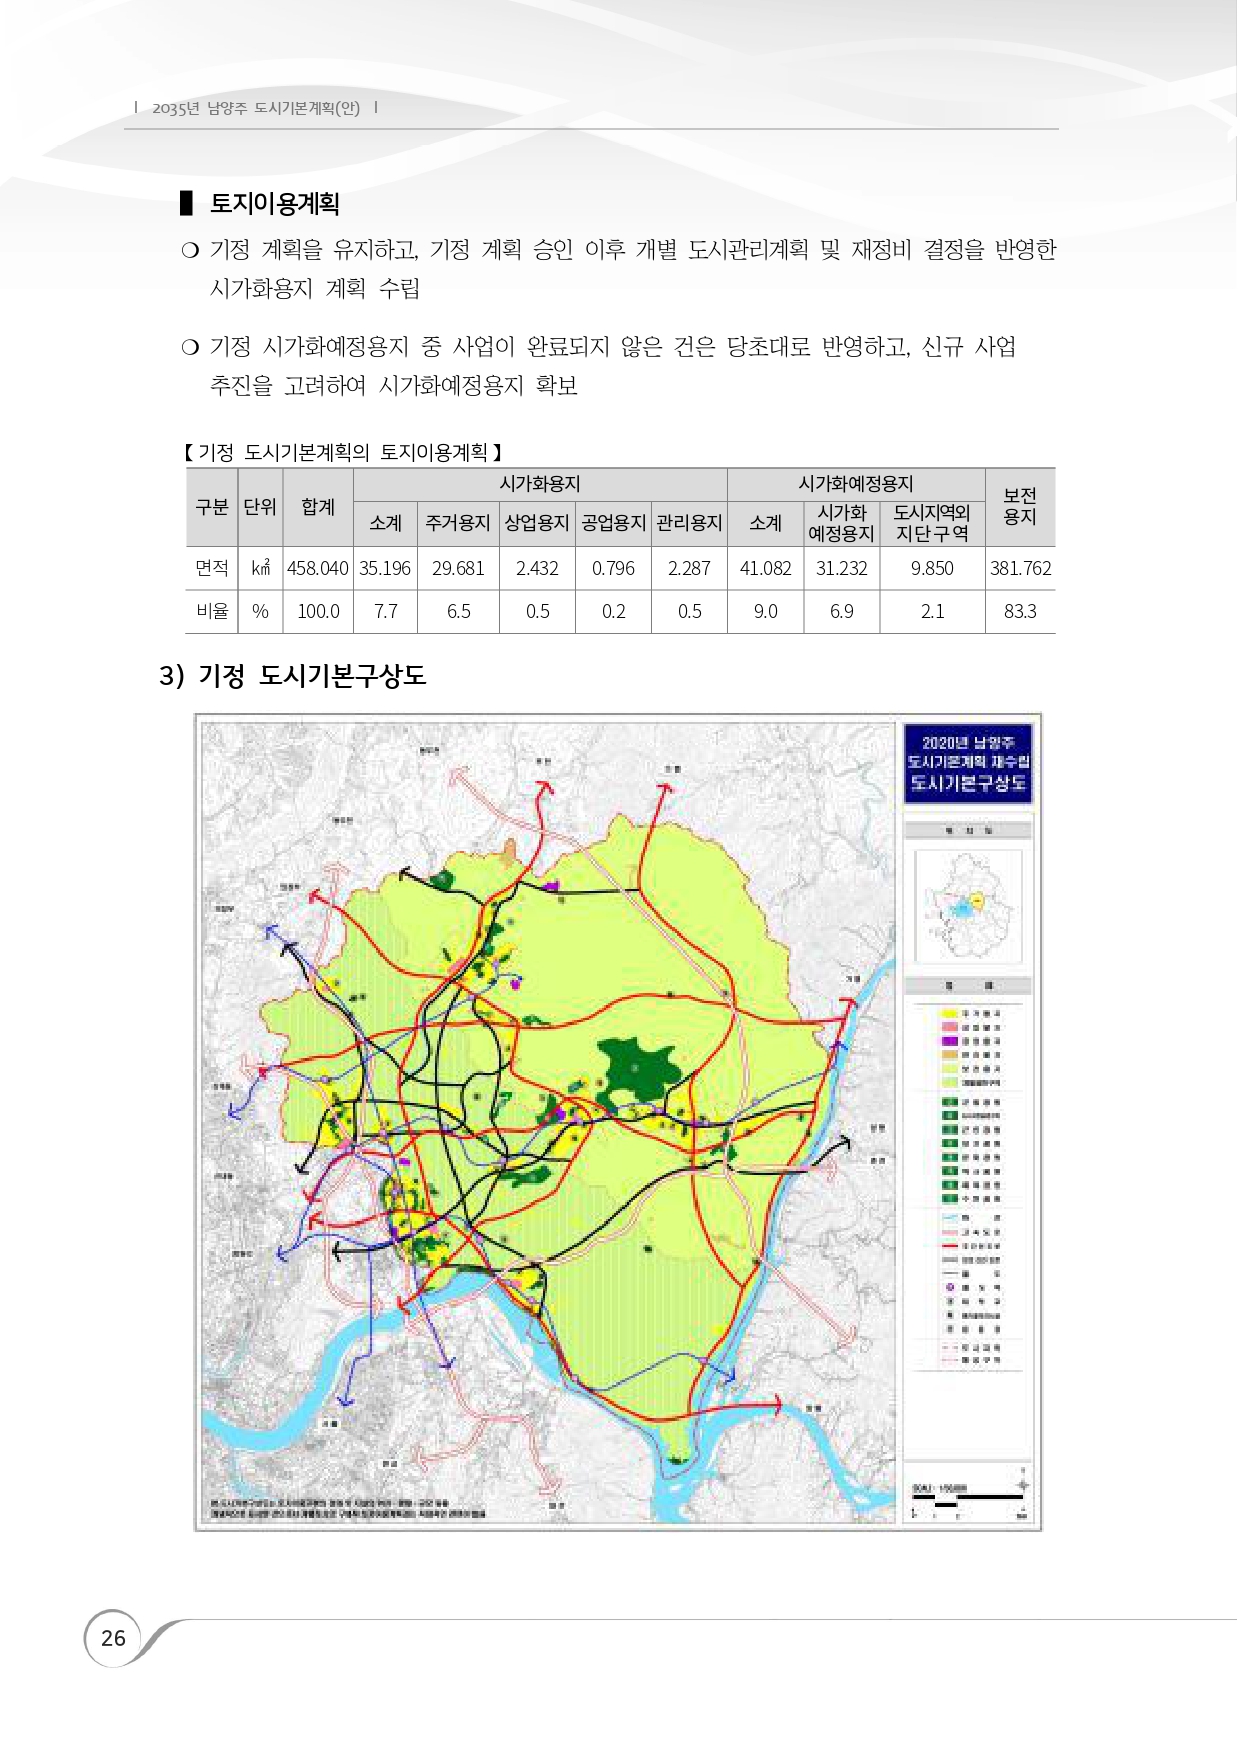1240x1754 pixels.
Task: Click the "보전 용지" column header
Action: tap(1020, 506)
